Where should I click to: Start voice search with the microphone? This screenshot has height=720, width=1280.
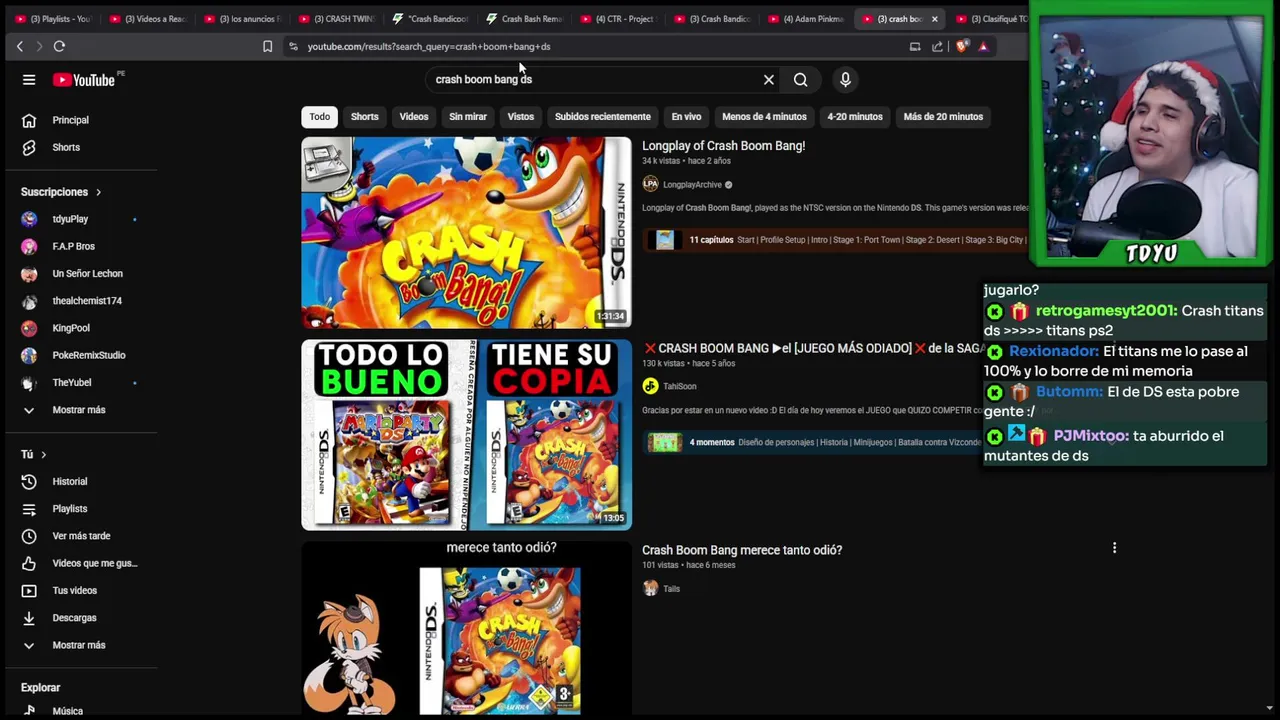click(x=845, y=80)
